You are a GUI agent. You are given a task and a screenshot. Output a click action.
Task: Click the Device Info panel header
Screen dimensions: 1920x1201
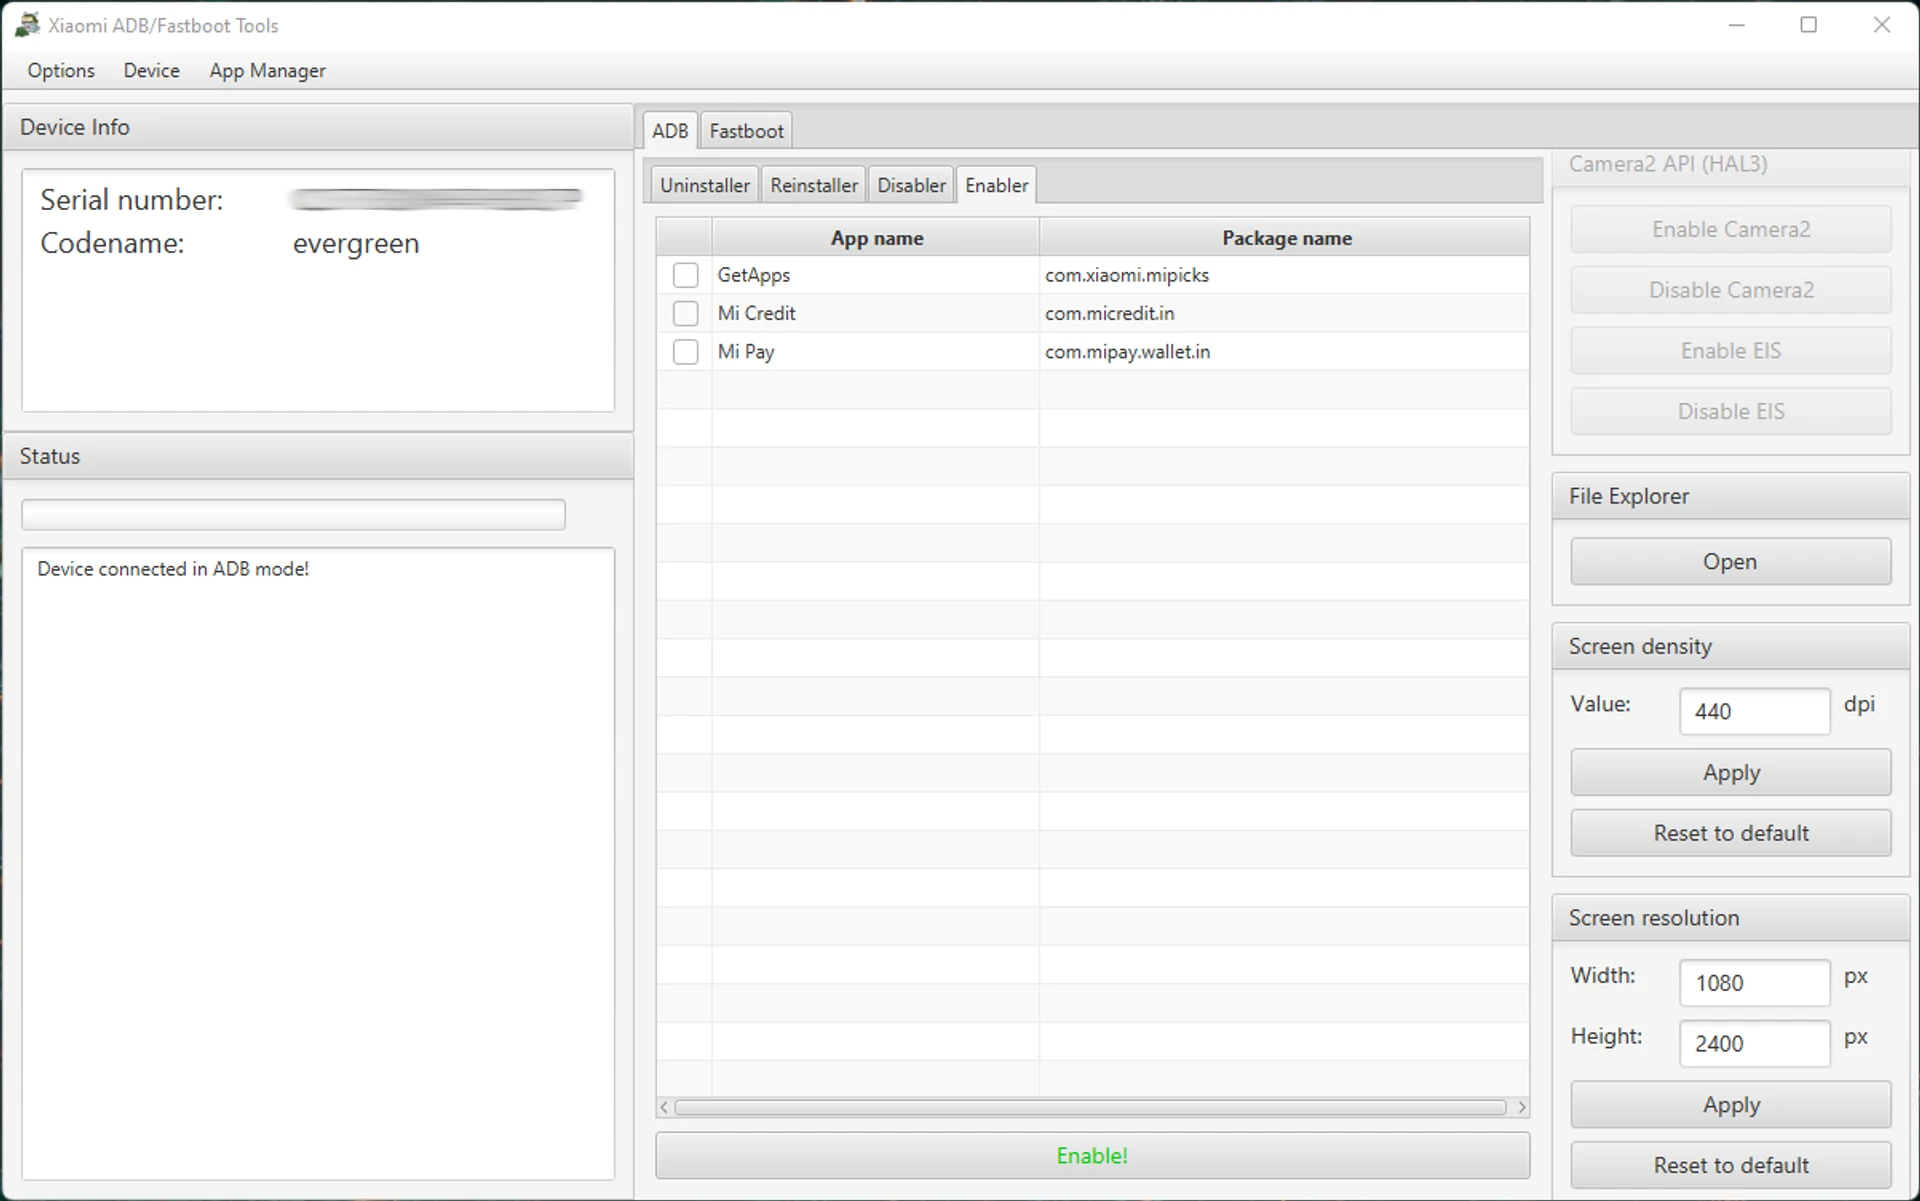click(318, 127)
